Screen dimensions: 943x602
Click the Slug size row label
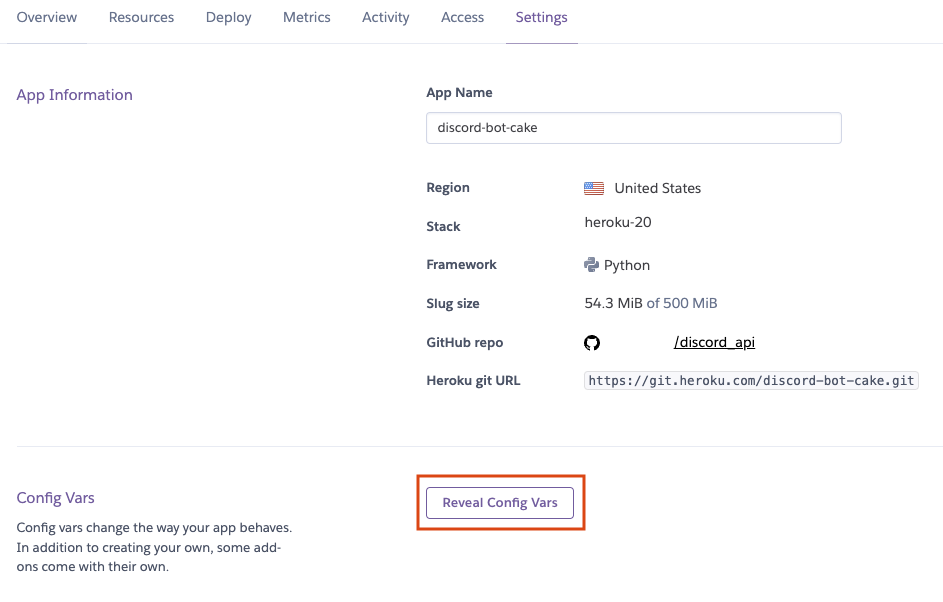pos(453,304)
